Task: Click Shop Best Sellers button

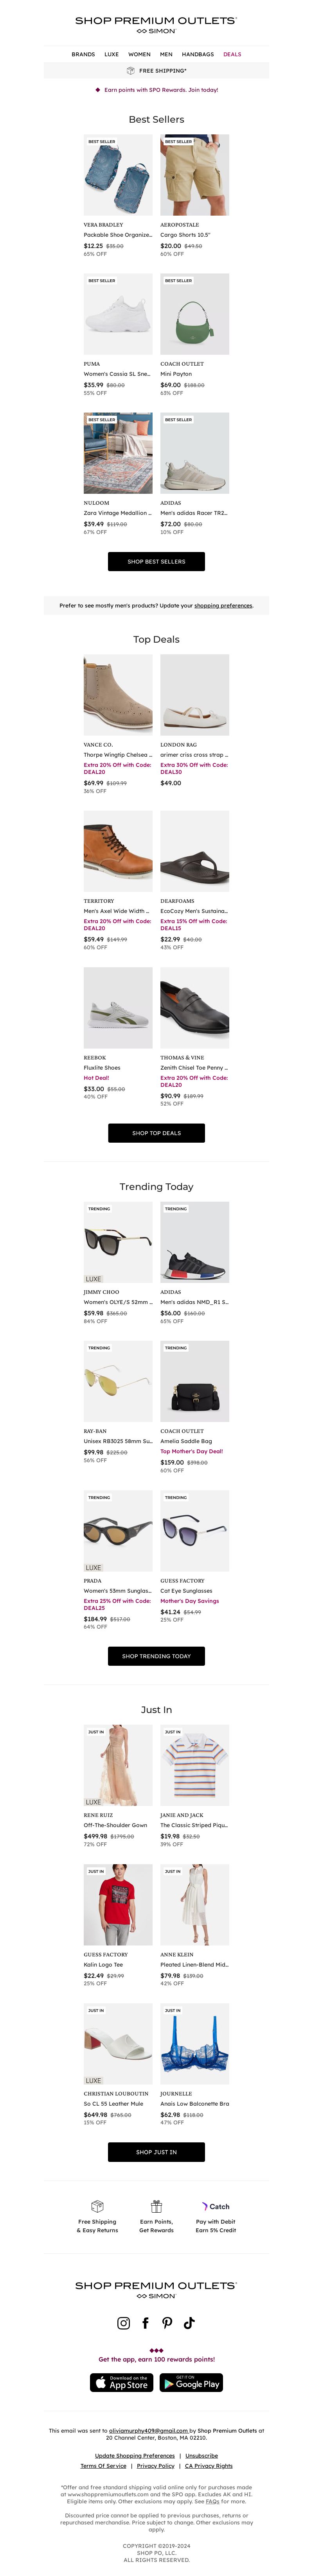Action: 156,561
